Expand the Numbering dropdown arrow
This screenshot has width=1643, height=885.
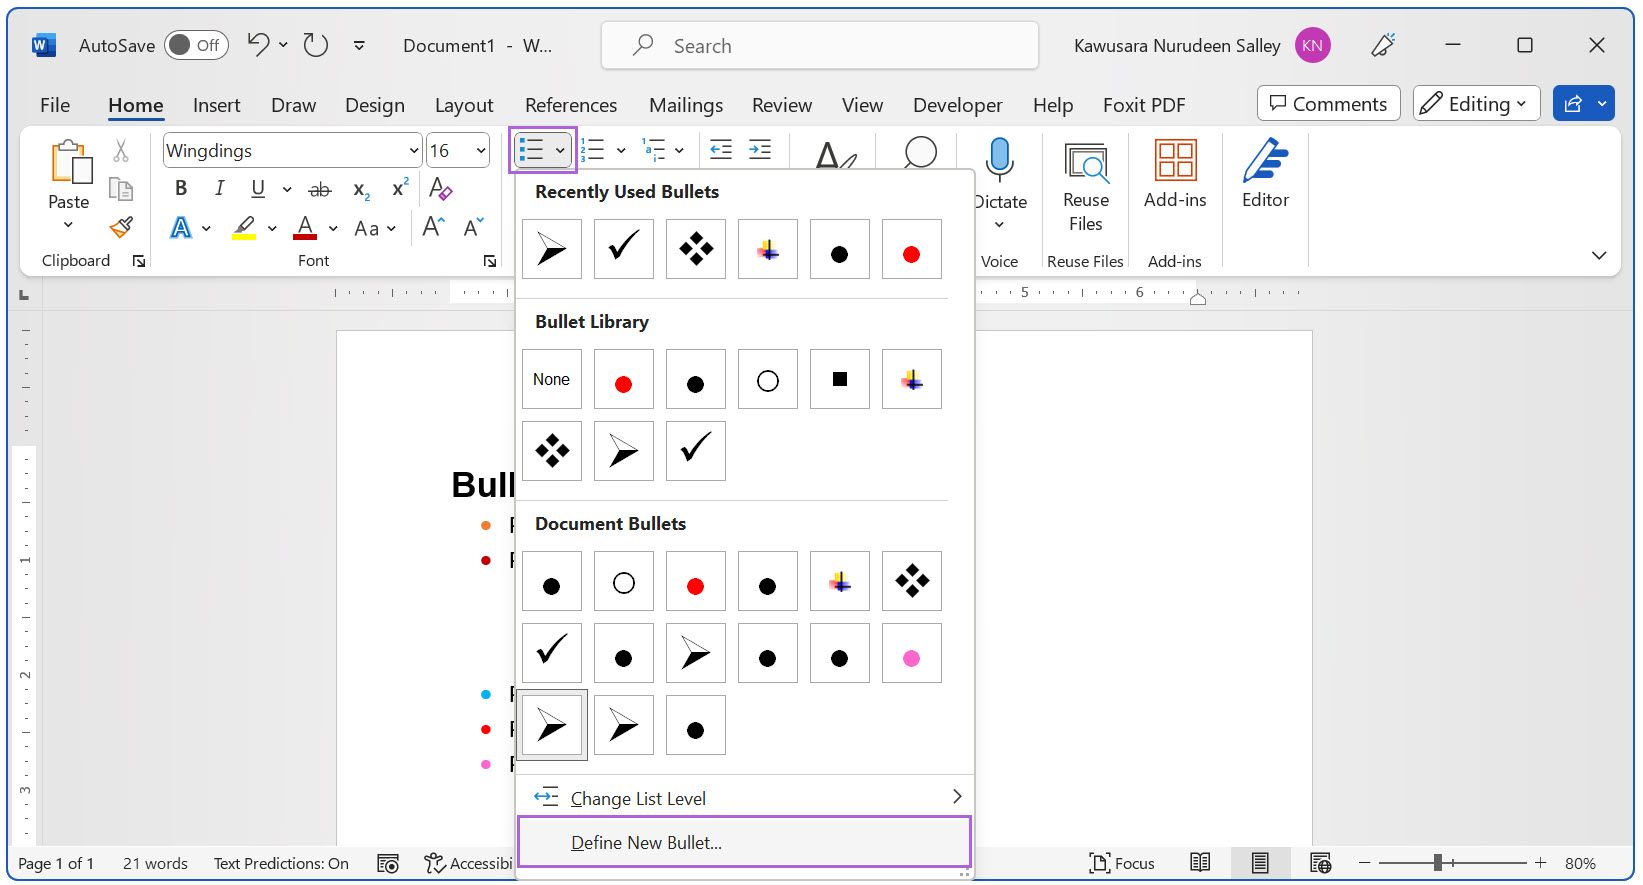(621, 150)
